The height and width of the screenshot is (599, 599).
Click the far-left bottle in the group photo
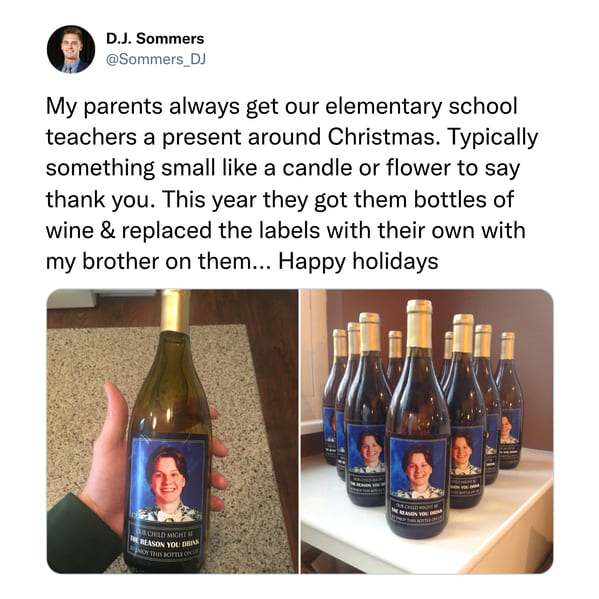[x=333, y=397]
